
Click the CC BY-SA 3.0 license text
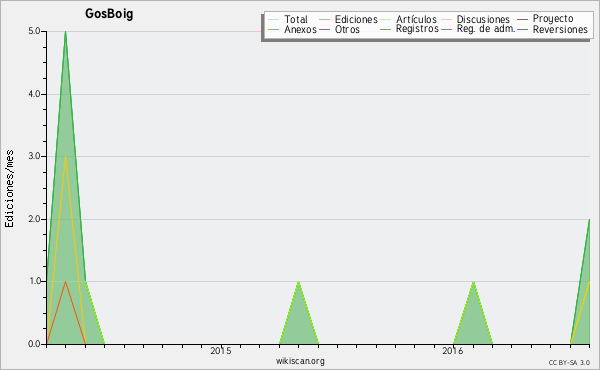569,362
